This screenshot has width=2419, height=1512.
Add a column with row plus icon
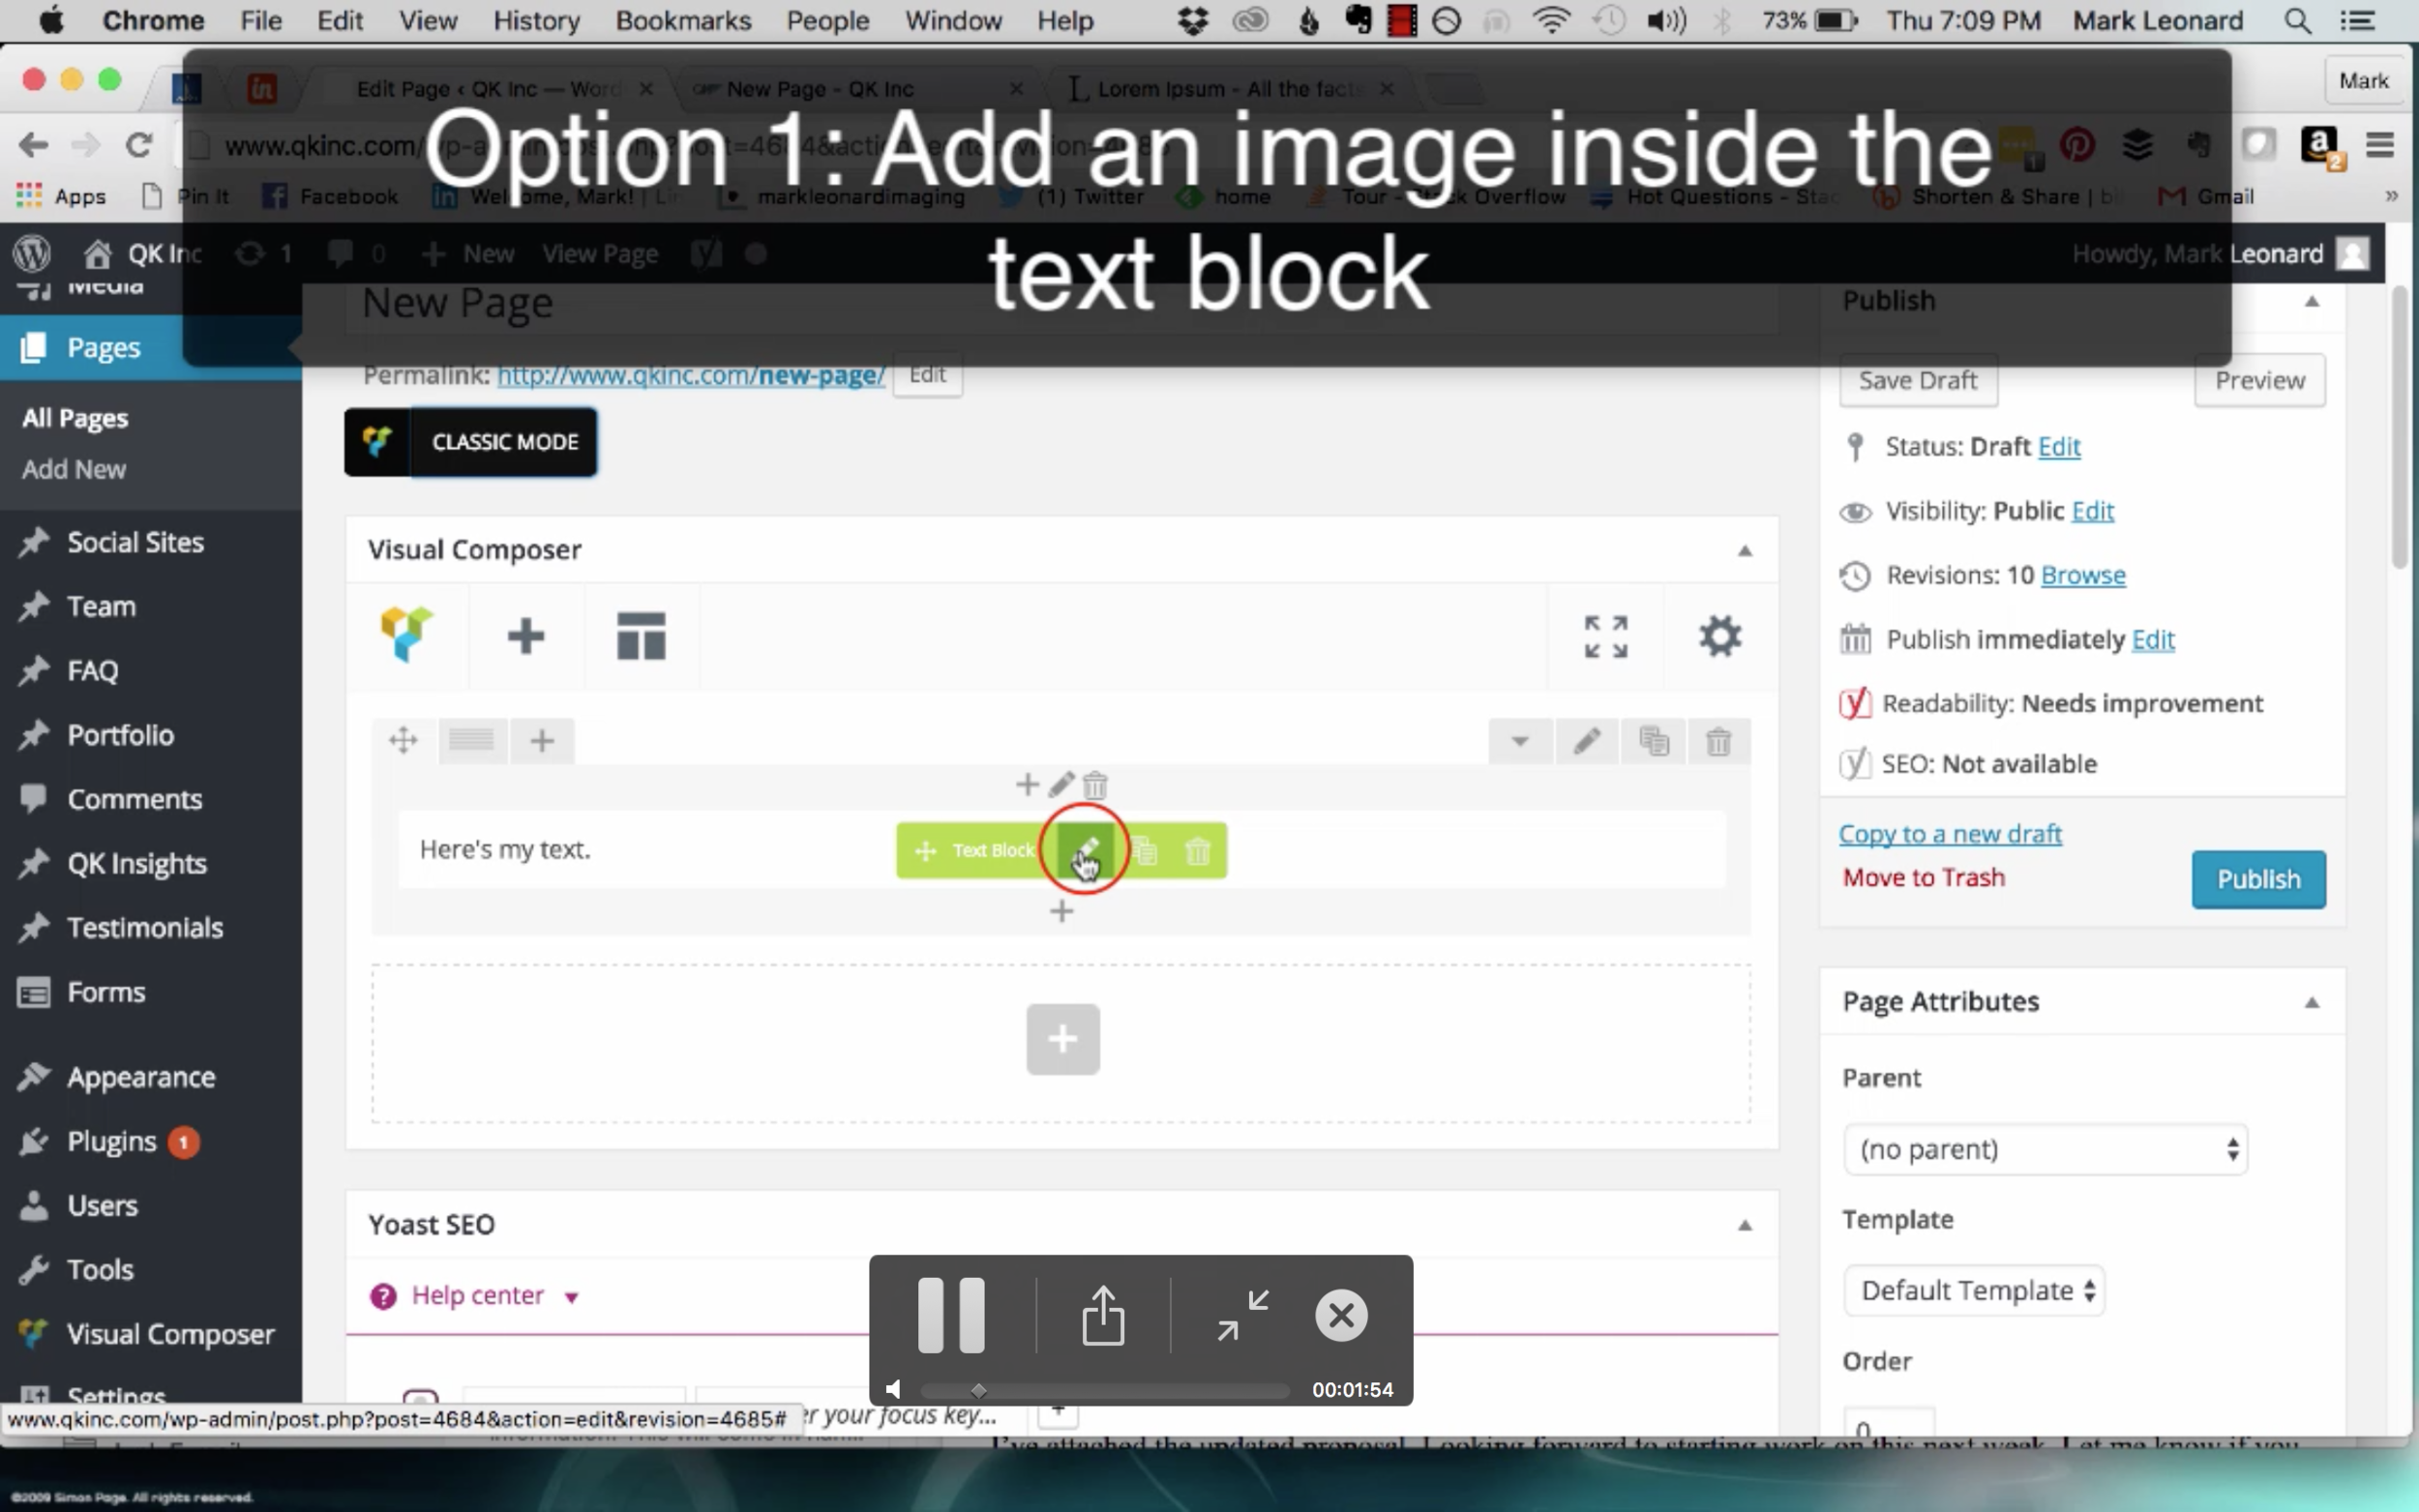pyautogui.click(x=542, y=741)
